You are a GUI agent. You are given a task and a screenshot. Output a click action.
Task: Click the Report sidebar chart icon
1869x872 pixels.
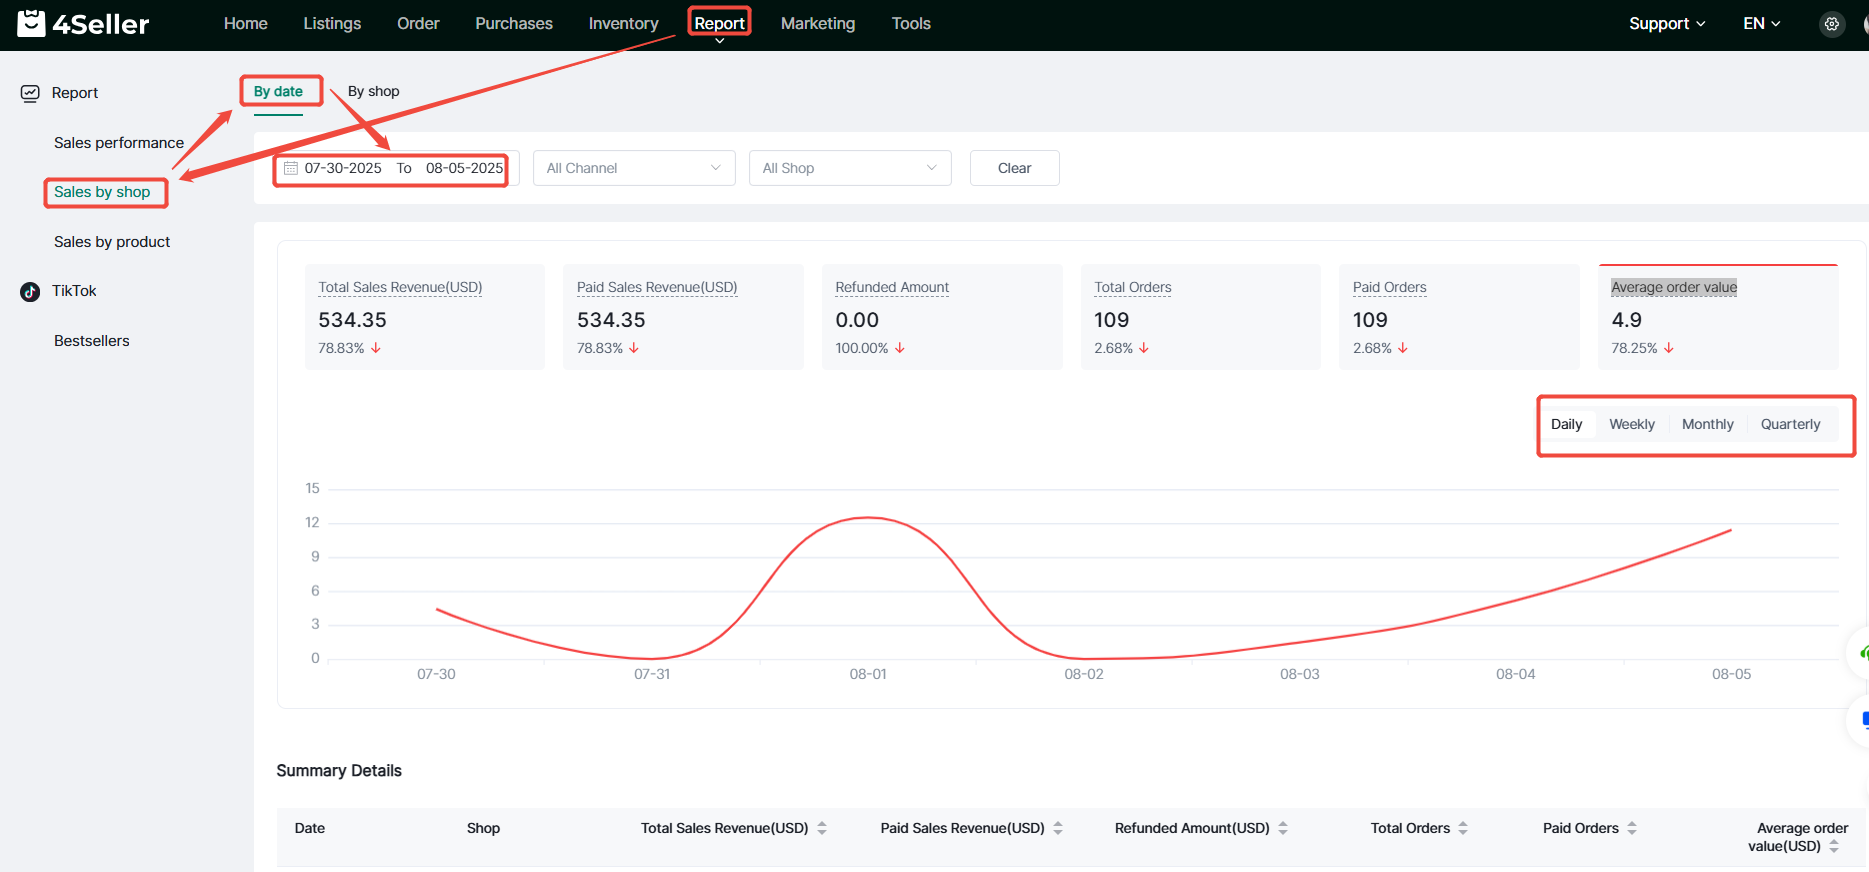click(x=30, y=93)
